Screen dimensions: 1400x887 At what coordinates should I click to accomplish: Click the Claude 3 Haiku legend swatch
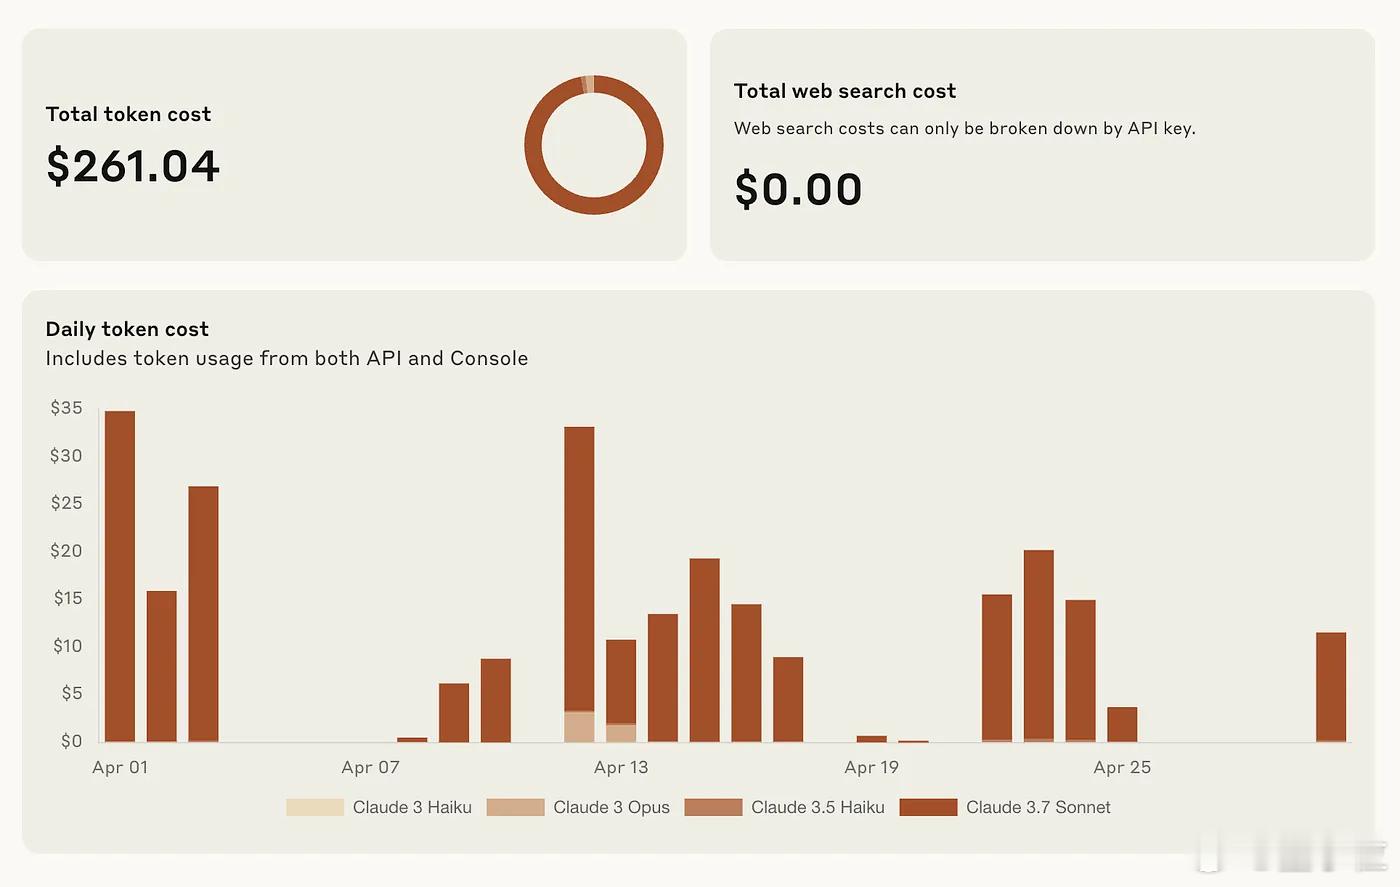pyautogui.click(x=315, y=807)
